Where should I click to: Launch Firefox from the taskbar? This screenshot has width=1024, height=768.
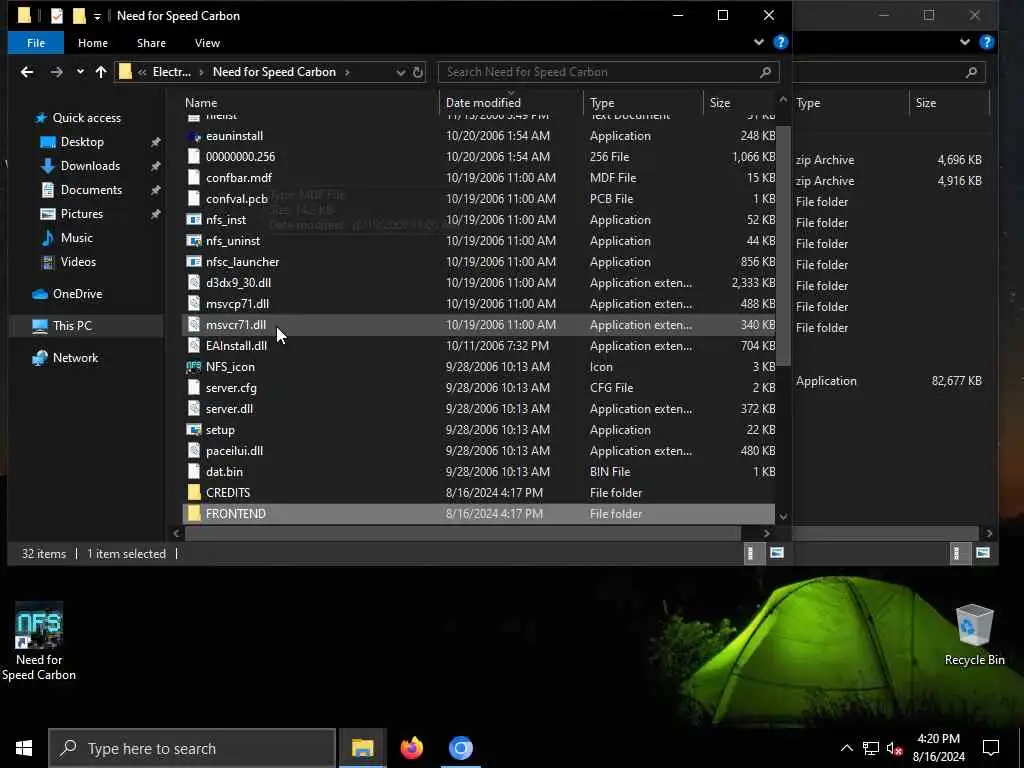[411, 748]
